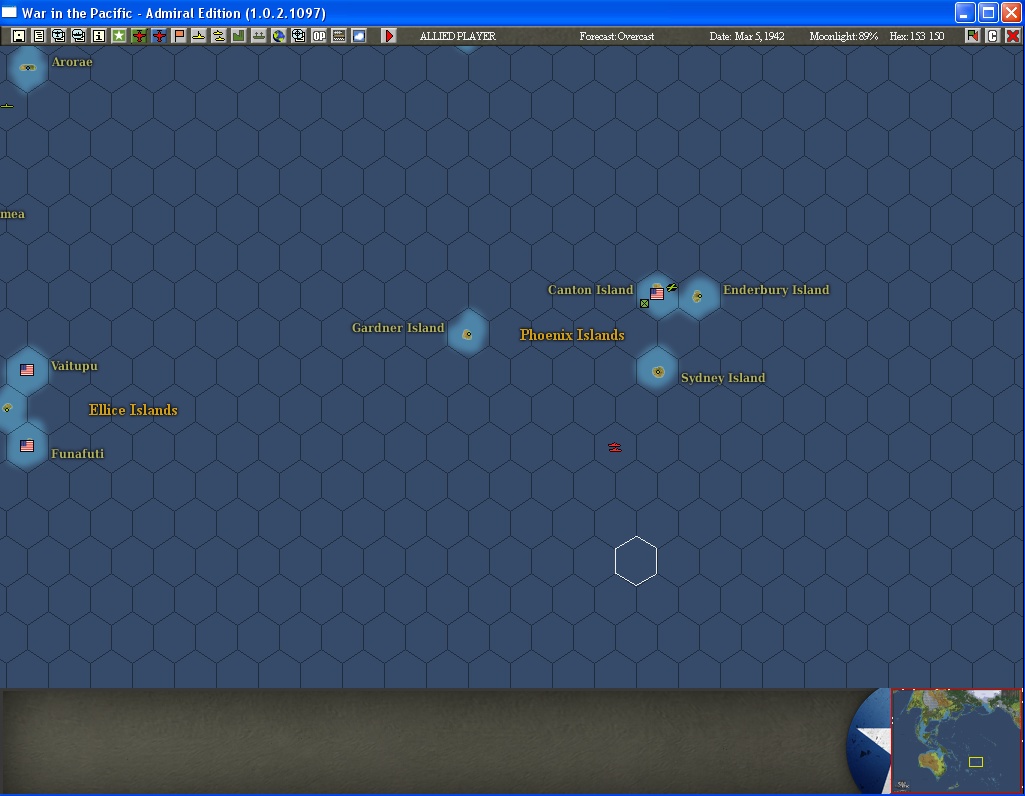
Task: Click the white 'i' information icon
Action: (99, 36)
